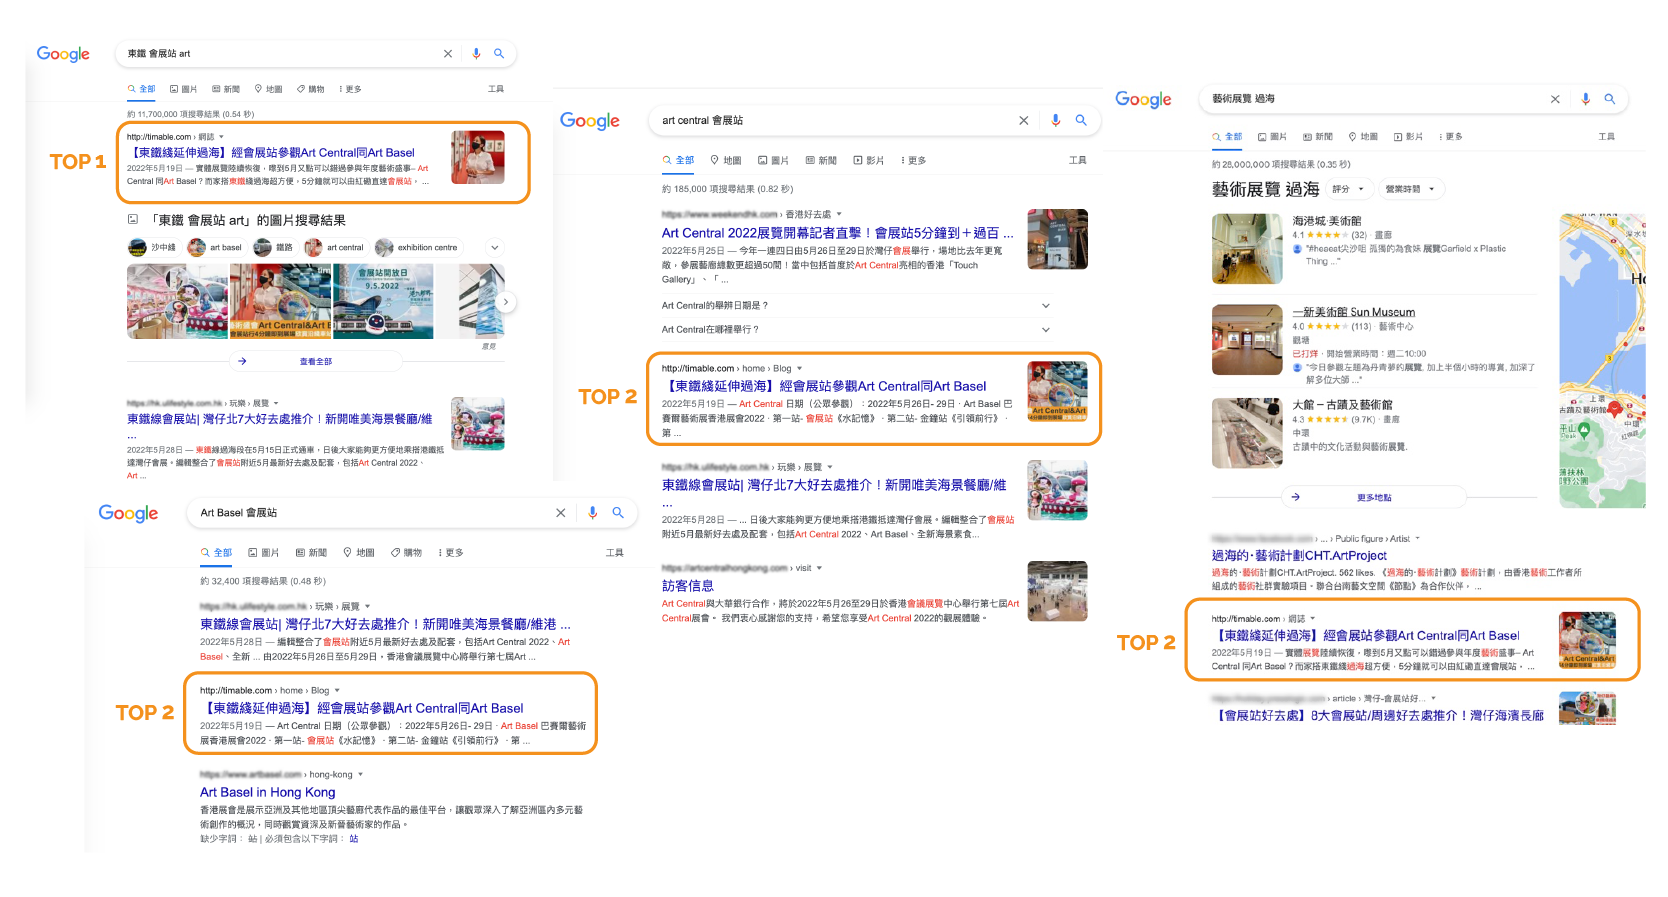Viewport: 1668px width, 897px height.
Task: Open 大館－古蹟及藝術館 place listing
Action: (x=1342, y=405)
